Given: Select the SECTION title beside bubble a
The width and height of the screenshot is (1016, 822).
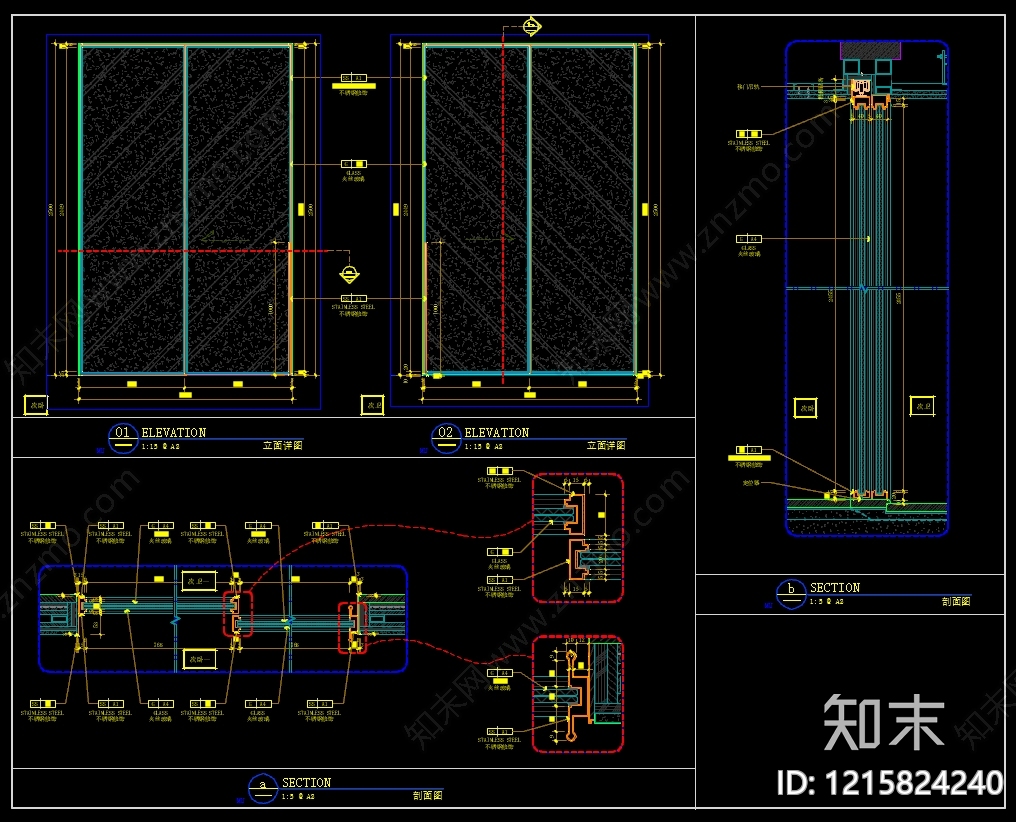Looking at the screenshot, I should click(x=306, y=782).
